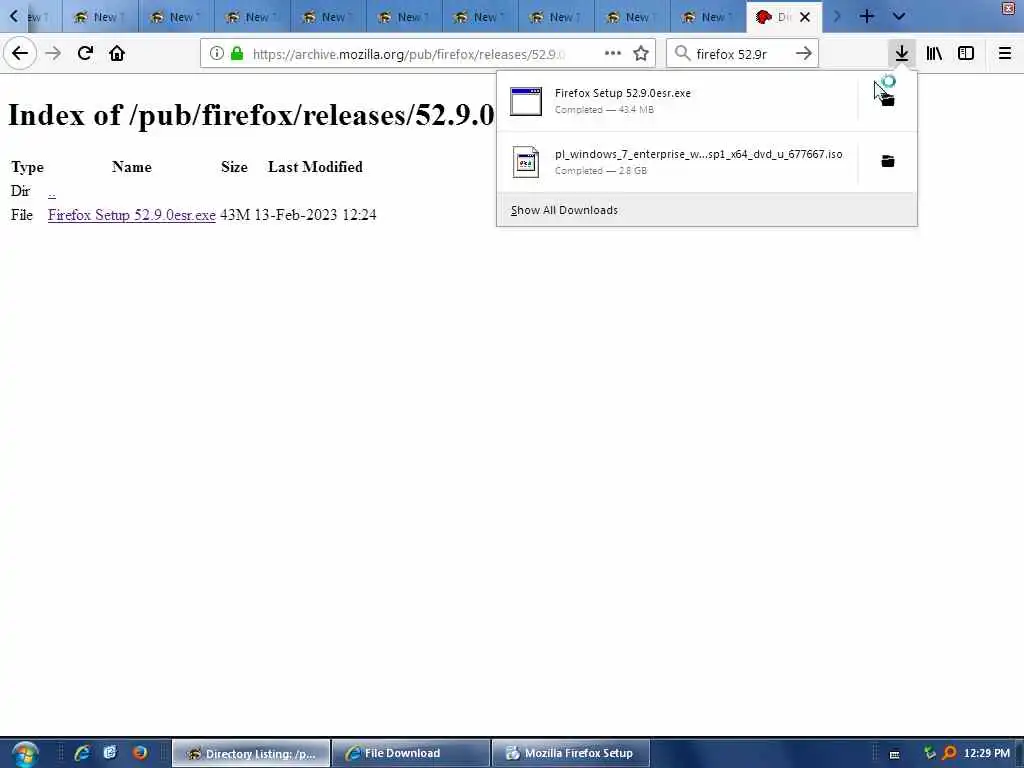This screenshot has height=768, width=1024.
Task: Launch Internet Explorer from quick launch
Action: [82, 753]
